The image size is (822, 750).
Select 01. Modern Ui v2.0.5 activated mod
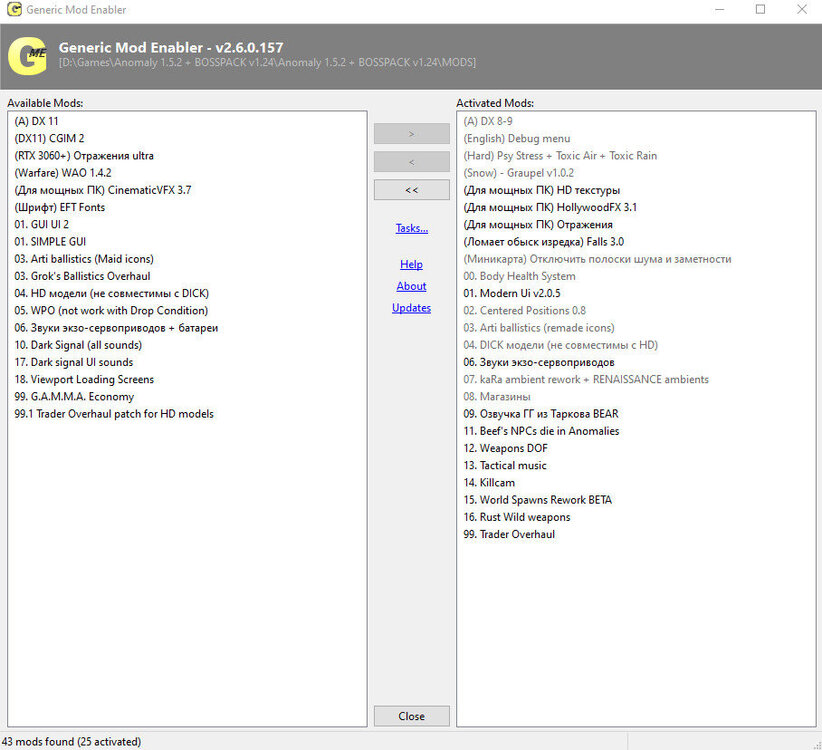click(512, 293)
